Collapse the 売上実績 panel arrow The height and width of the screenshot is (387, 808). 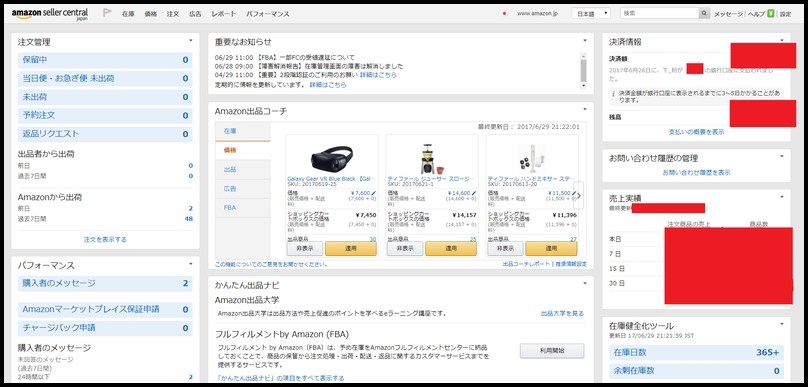782,196
